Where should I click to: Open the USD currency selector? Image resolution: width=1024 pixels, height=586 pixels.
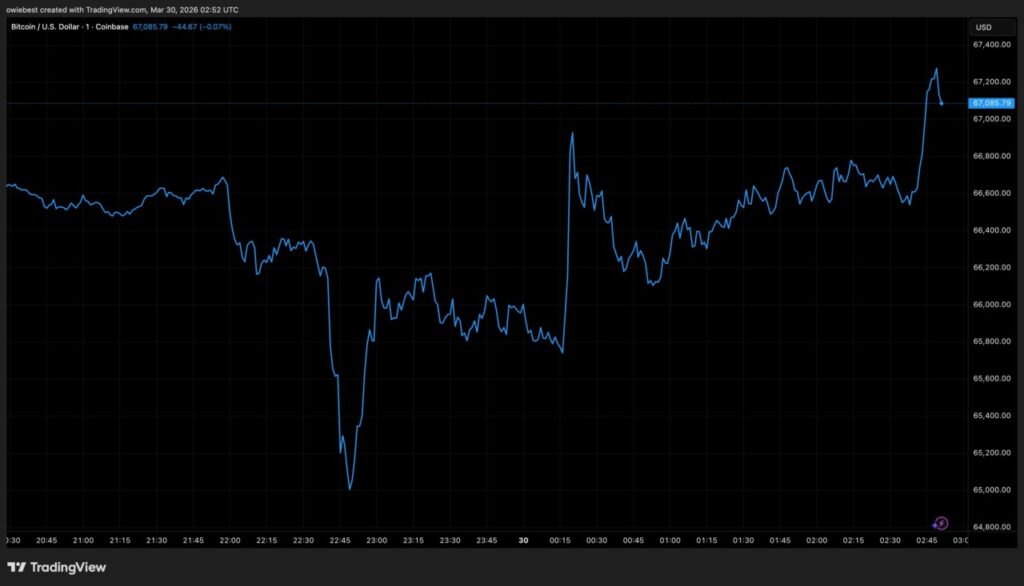coord(982,27)
